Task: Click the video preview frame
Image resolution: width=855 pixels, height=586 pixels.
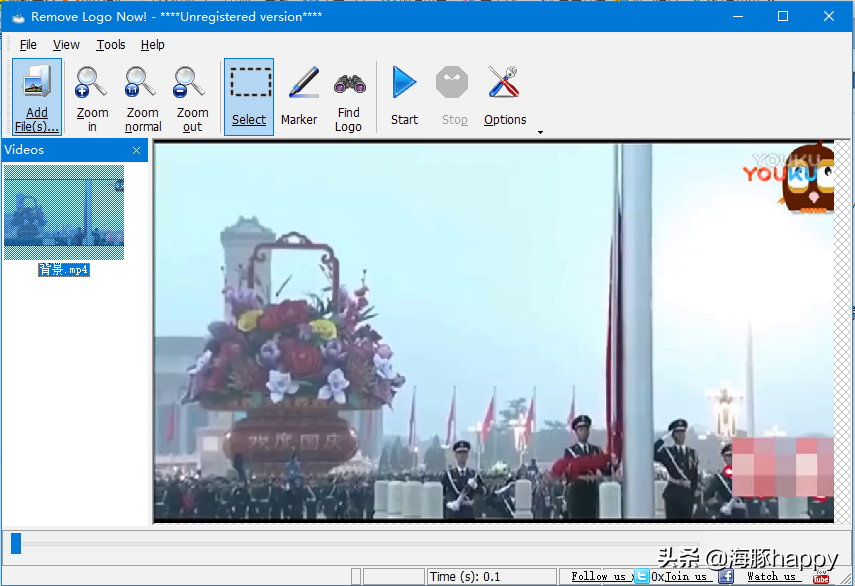Action: pyautogui.click(x=493, y=332)
